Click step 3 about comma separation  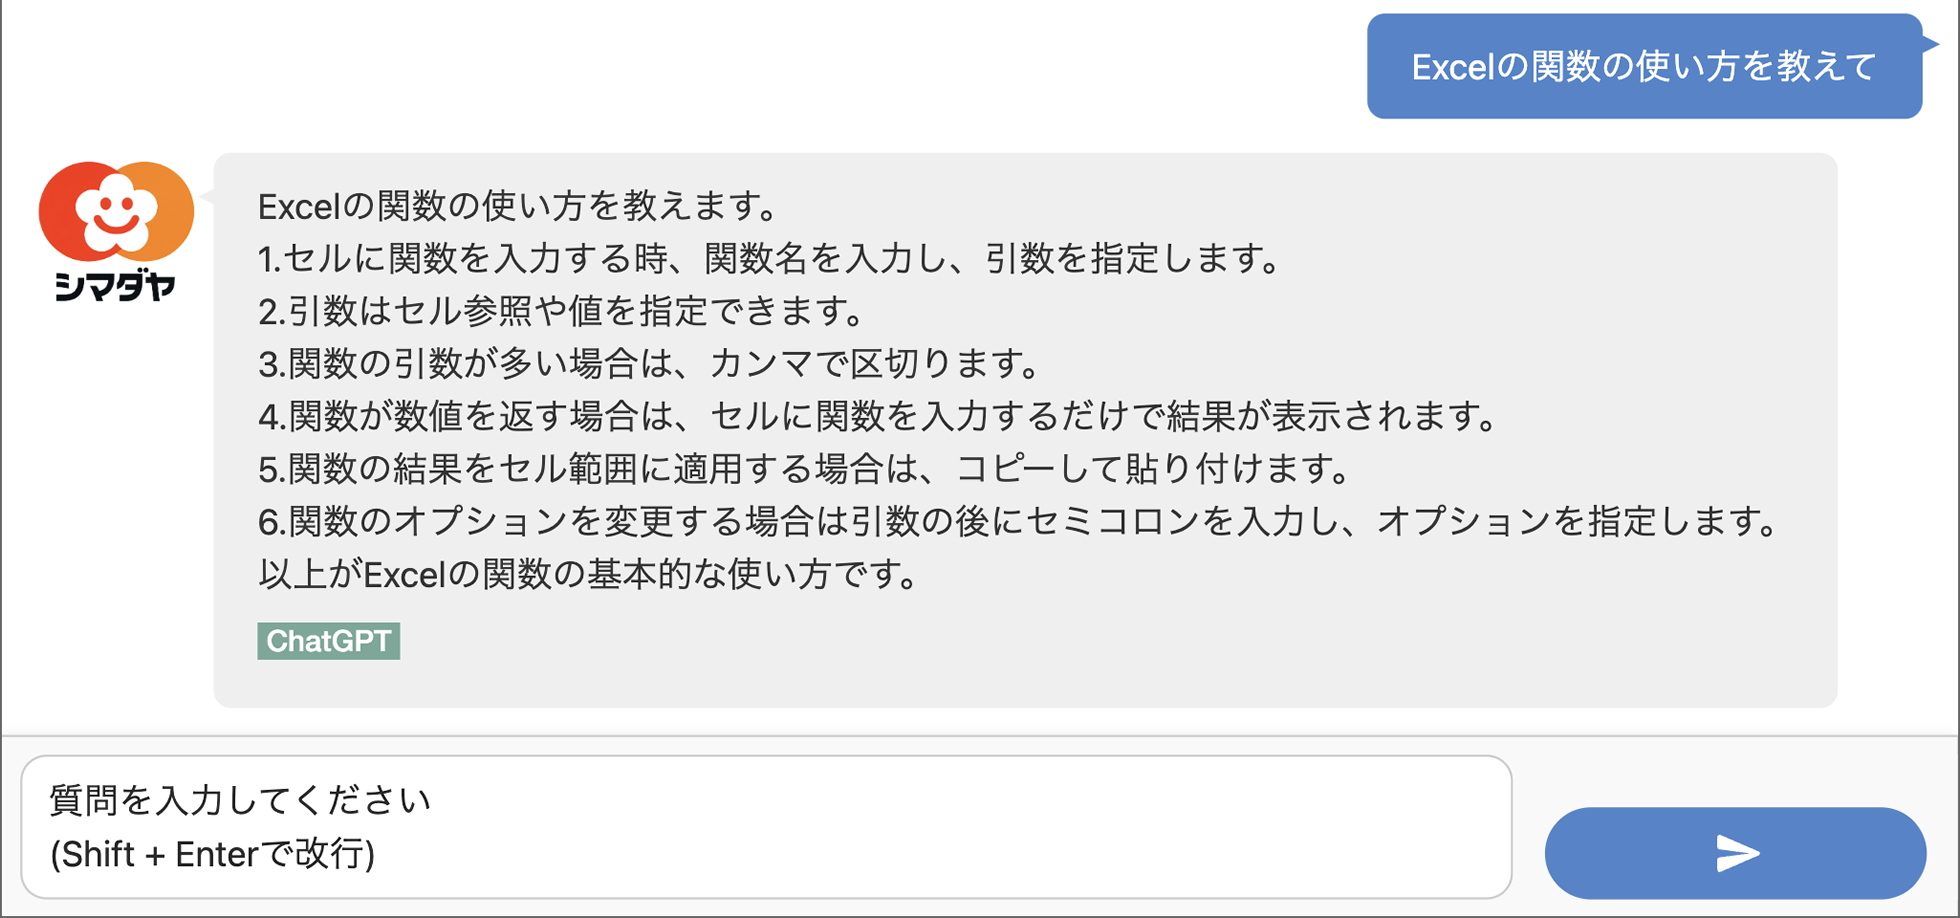(649, 363)
